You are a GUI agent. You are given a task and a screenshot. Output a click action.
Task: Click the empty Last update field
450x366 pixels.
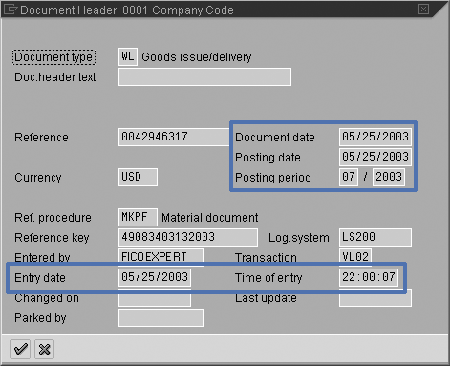point(375,298)
